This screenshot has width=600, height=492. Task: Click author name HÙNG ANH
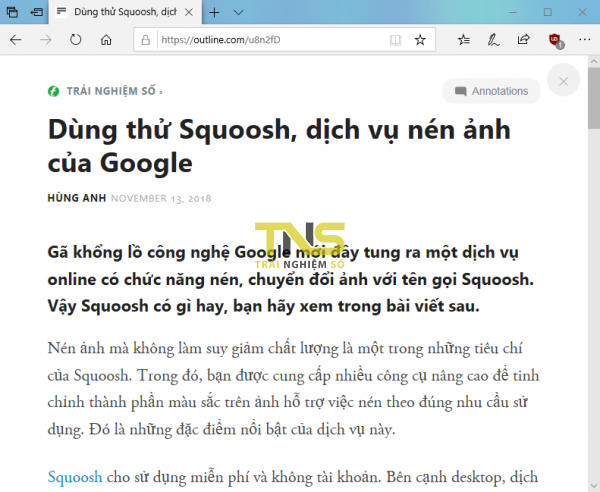[77, 198]
